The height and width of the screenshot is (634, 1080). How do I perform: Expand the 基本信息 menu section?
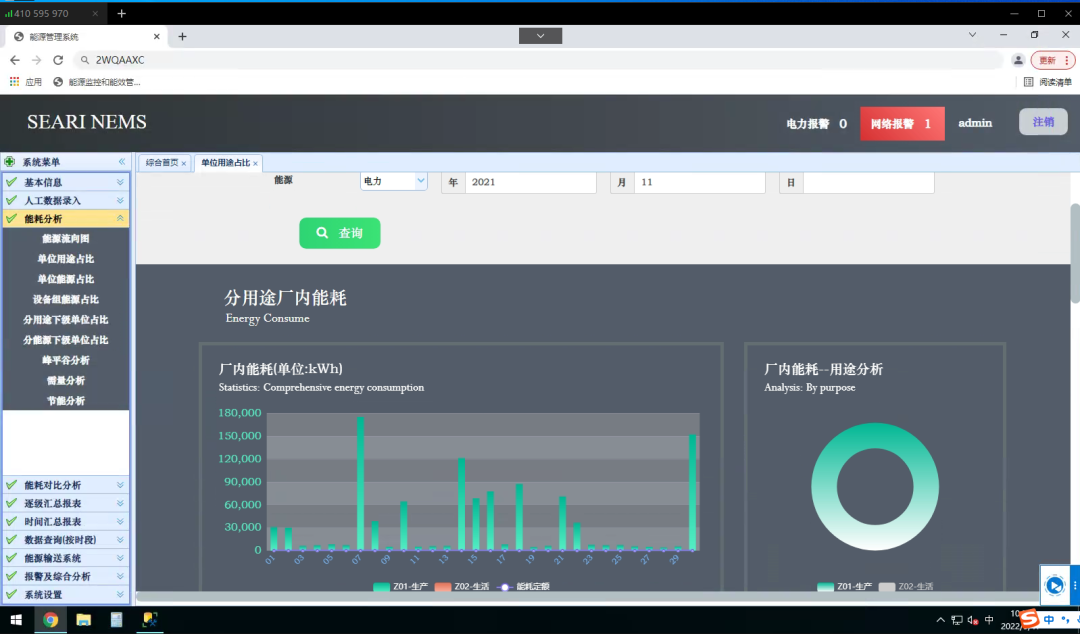coord(65,183)
